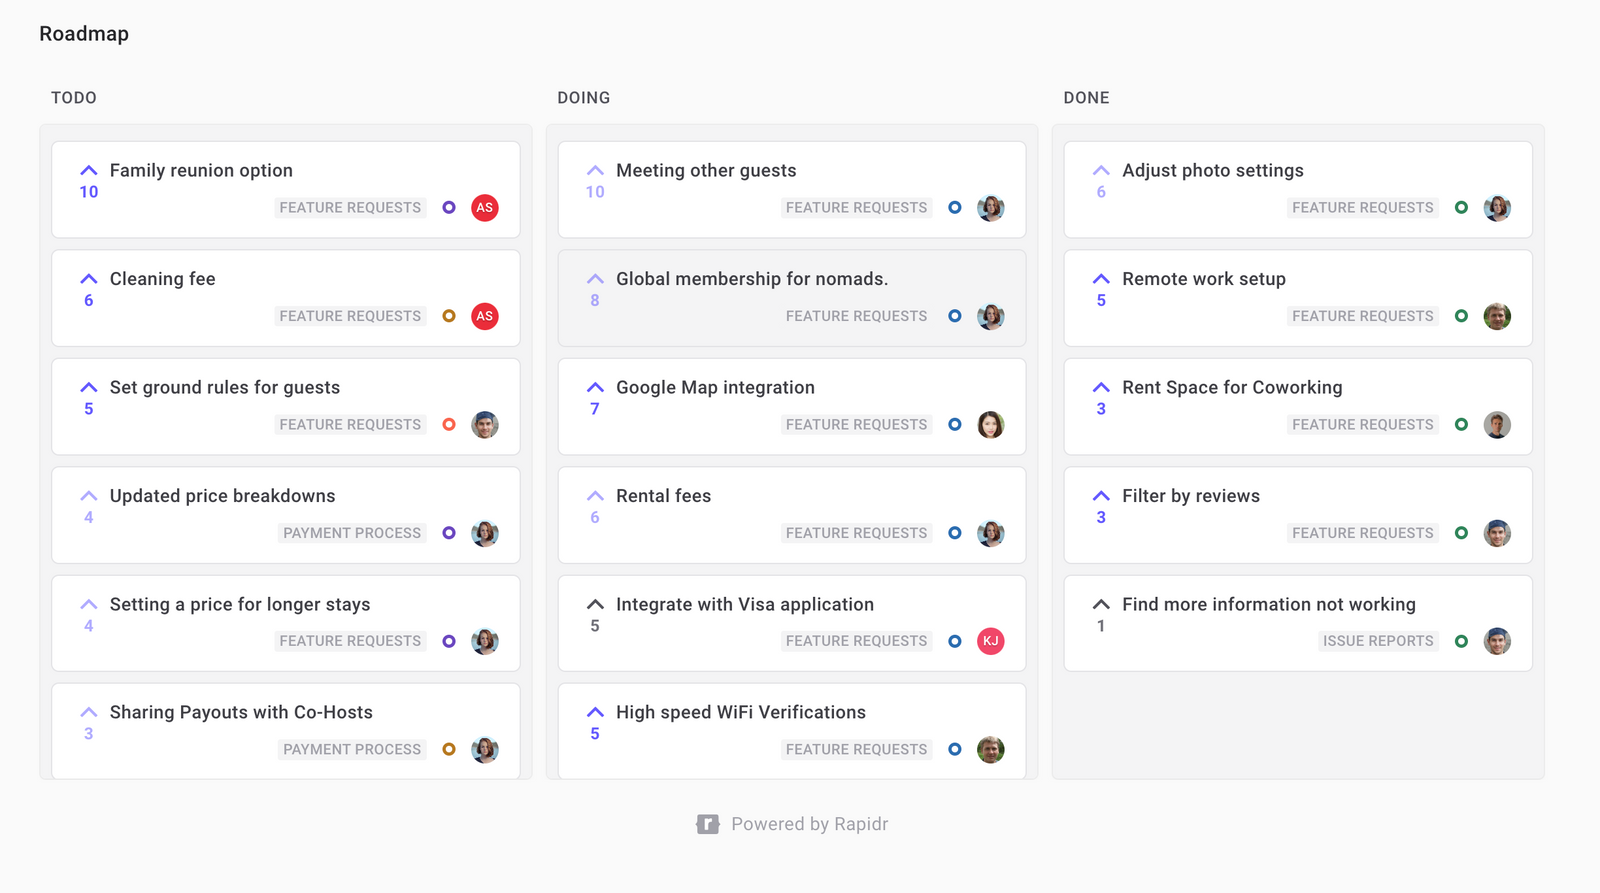Click the Rapidr logo icon in the footer
The image size is (1600, 893).
[707, 823]
